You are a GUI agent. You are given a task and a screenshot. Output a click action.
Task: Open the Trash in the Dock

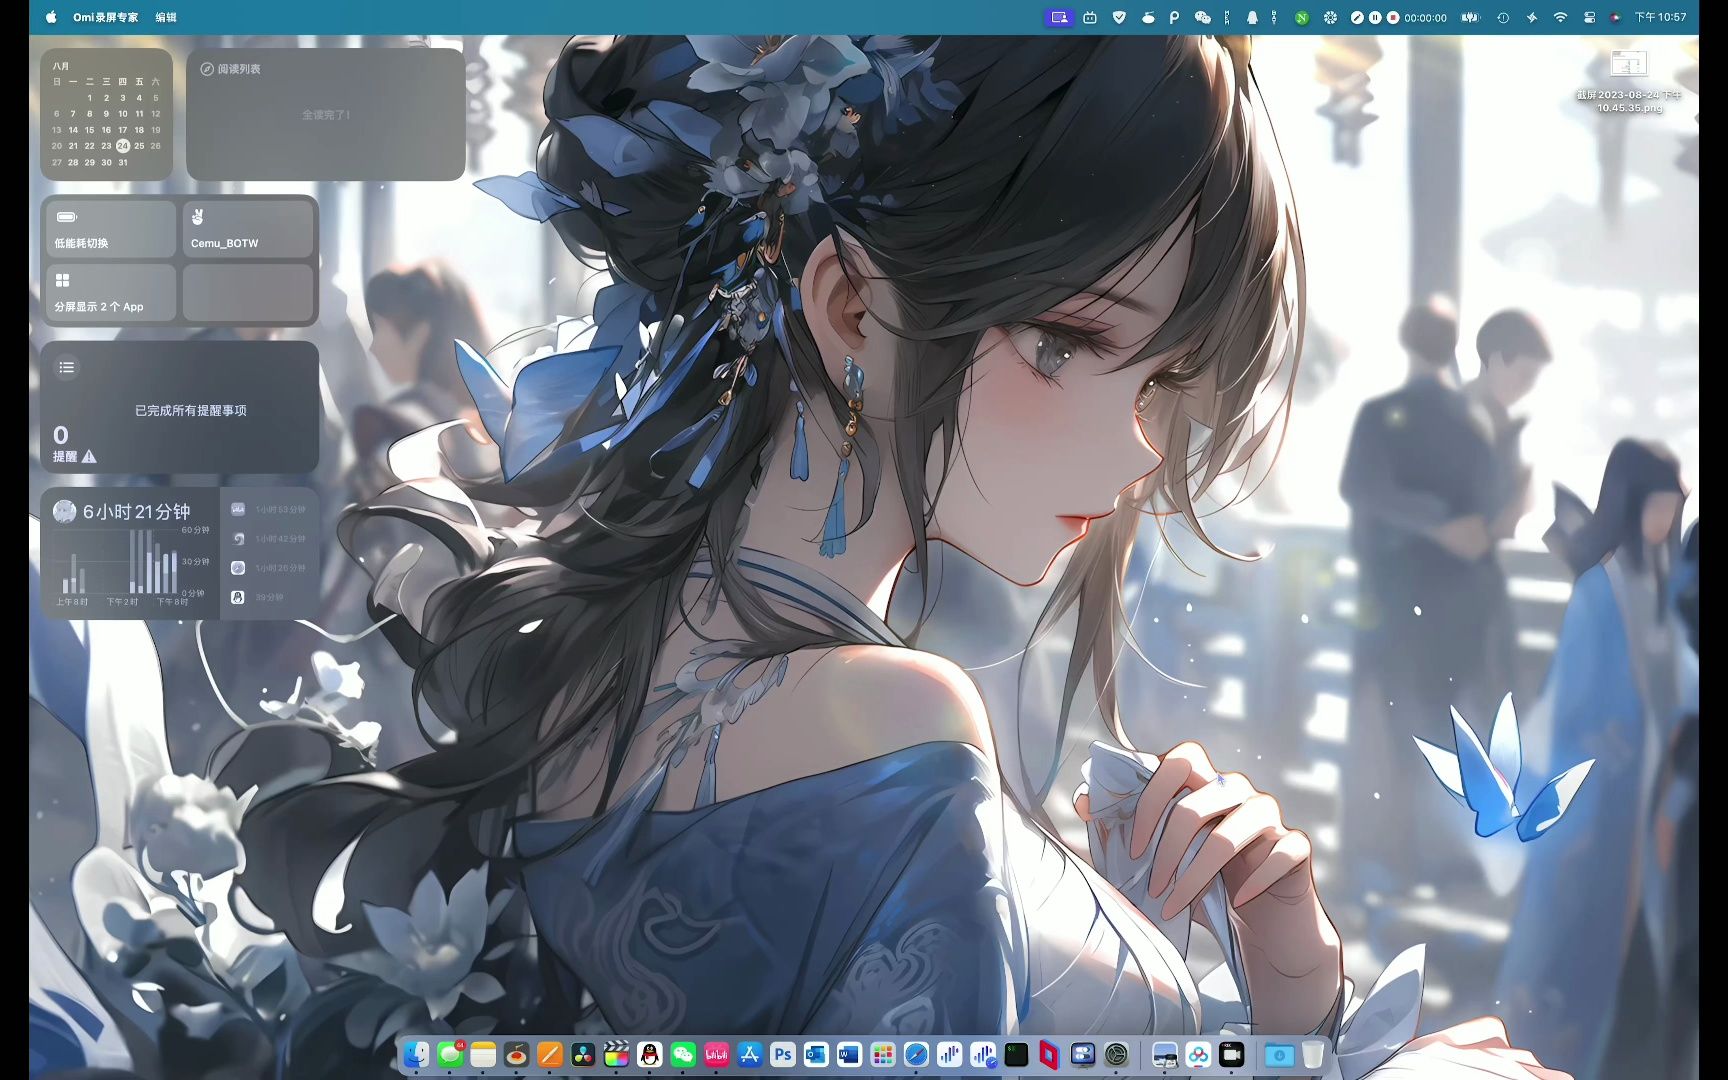pos(1313,1054)
